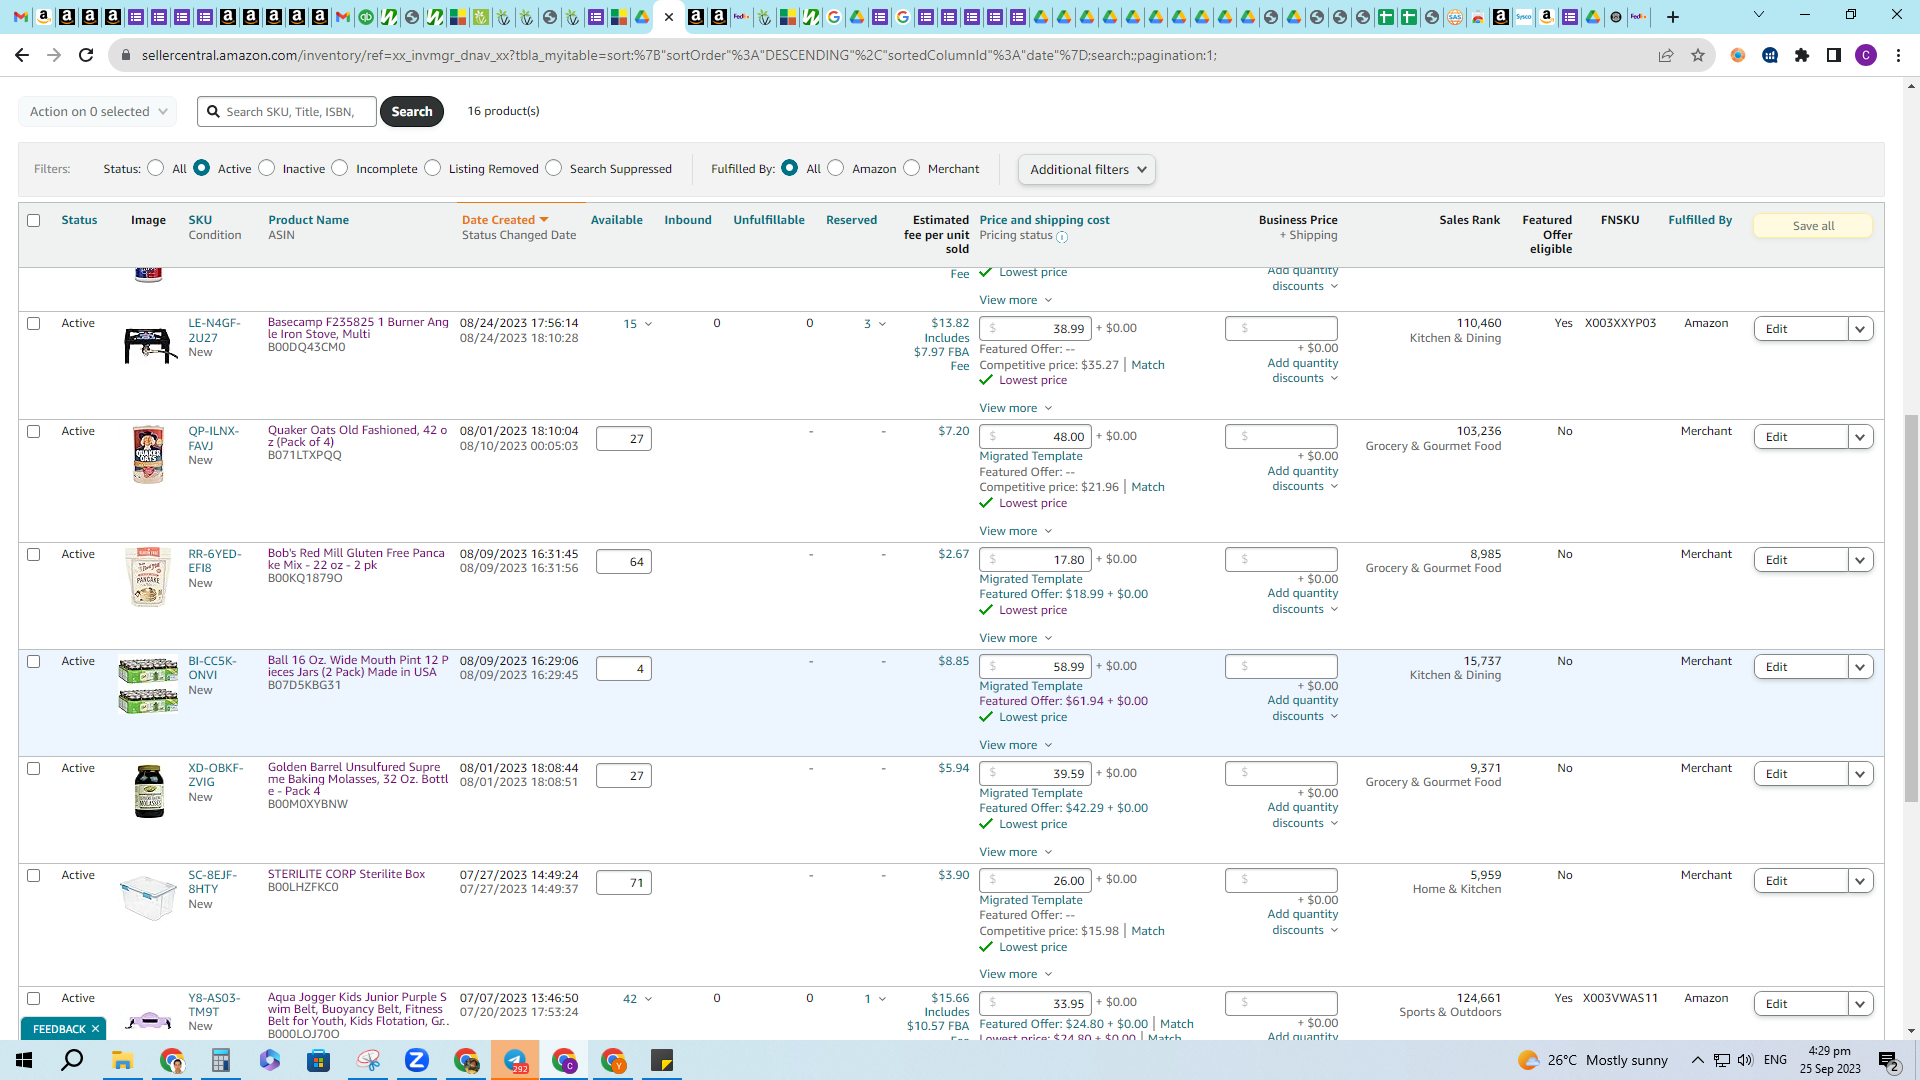This screenshot has height=1080, width=1920.
Task: Open Sticky Notes from the taskbar
Action: 662,1060
